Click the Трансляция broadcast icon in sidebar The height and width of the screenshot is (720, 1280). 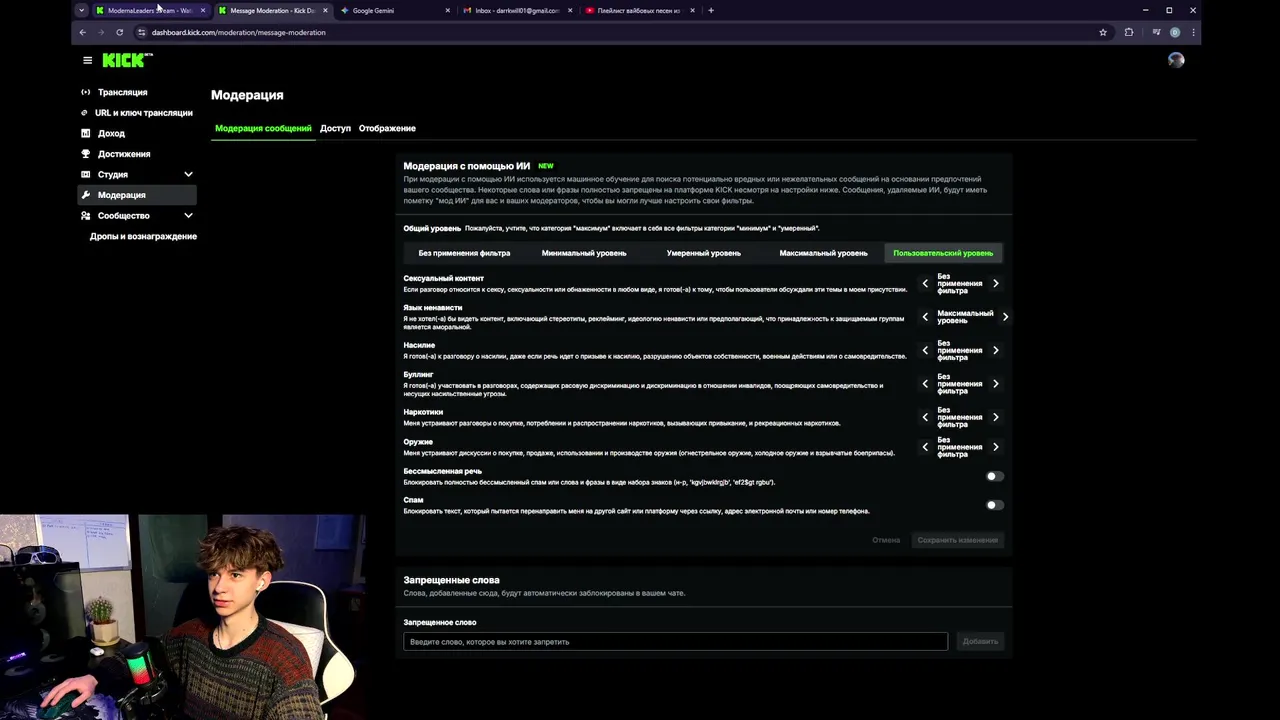tap(85, 92)
